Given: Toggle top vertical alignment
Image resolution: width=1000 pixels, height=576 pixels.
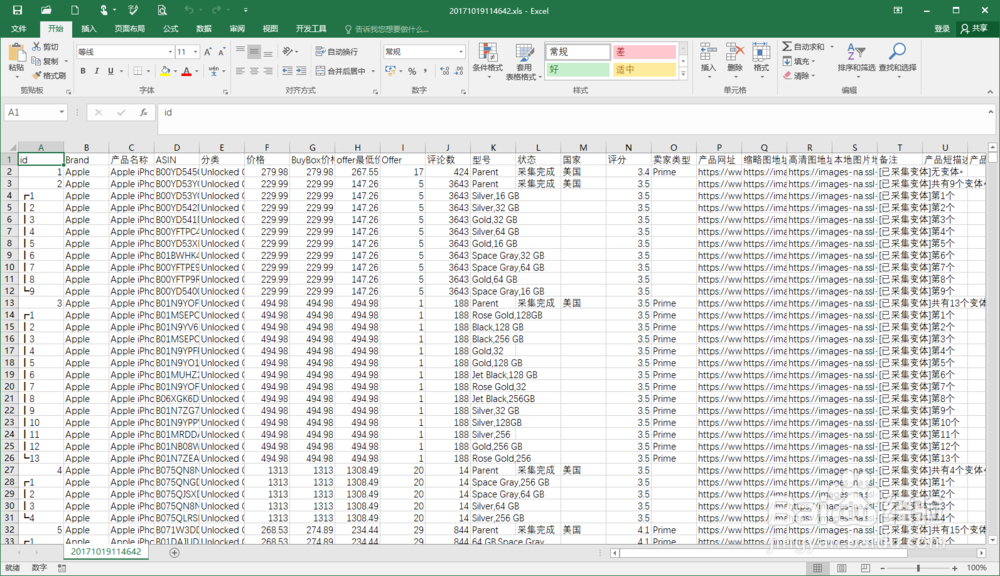Looking at the screenshot, I should click(240, 52).
